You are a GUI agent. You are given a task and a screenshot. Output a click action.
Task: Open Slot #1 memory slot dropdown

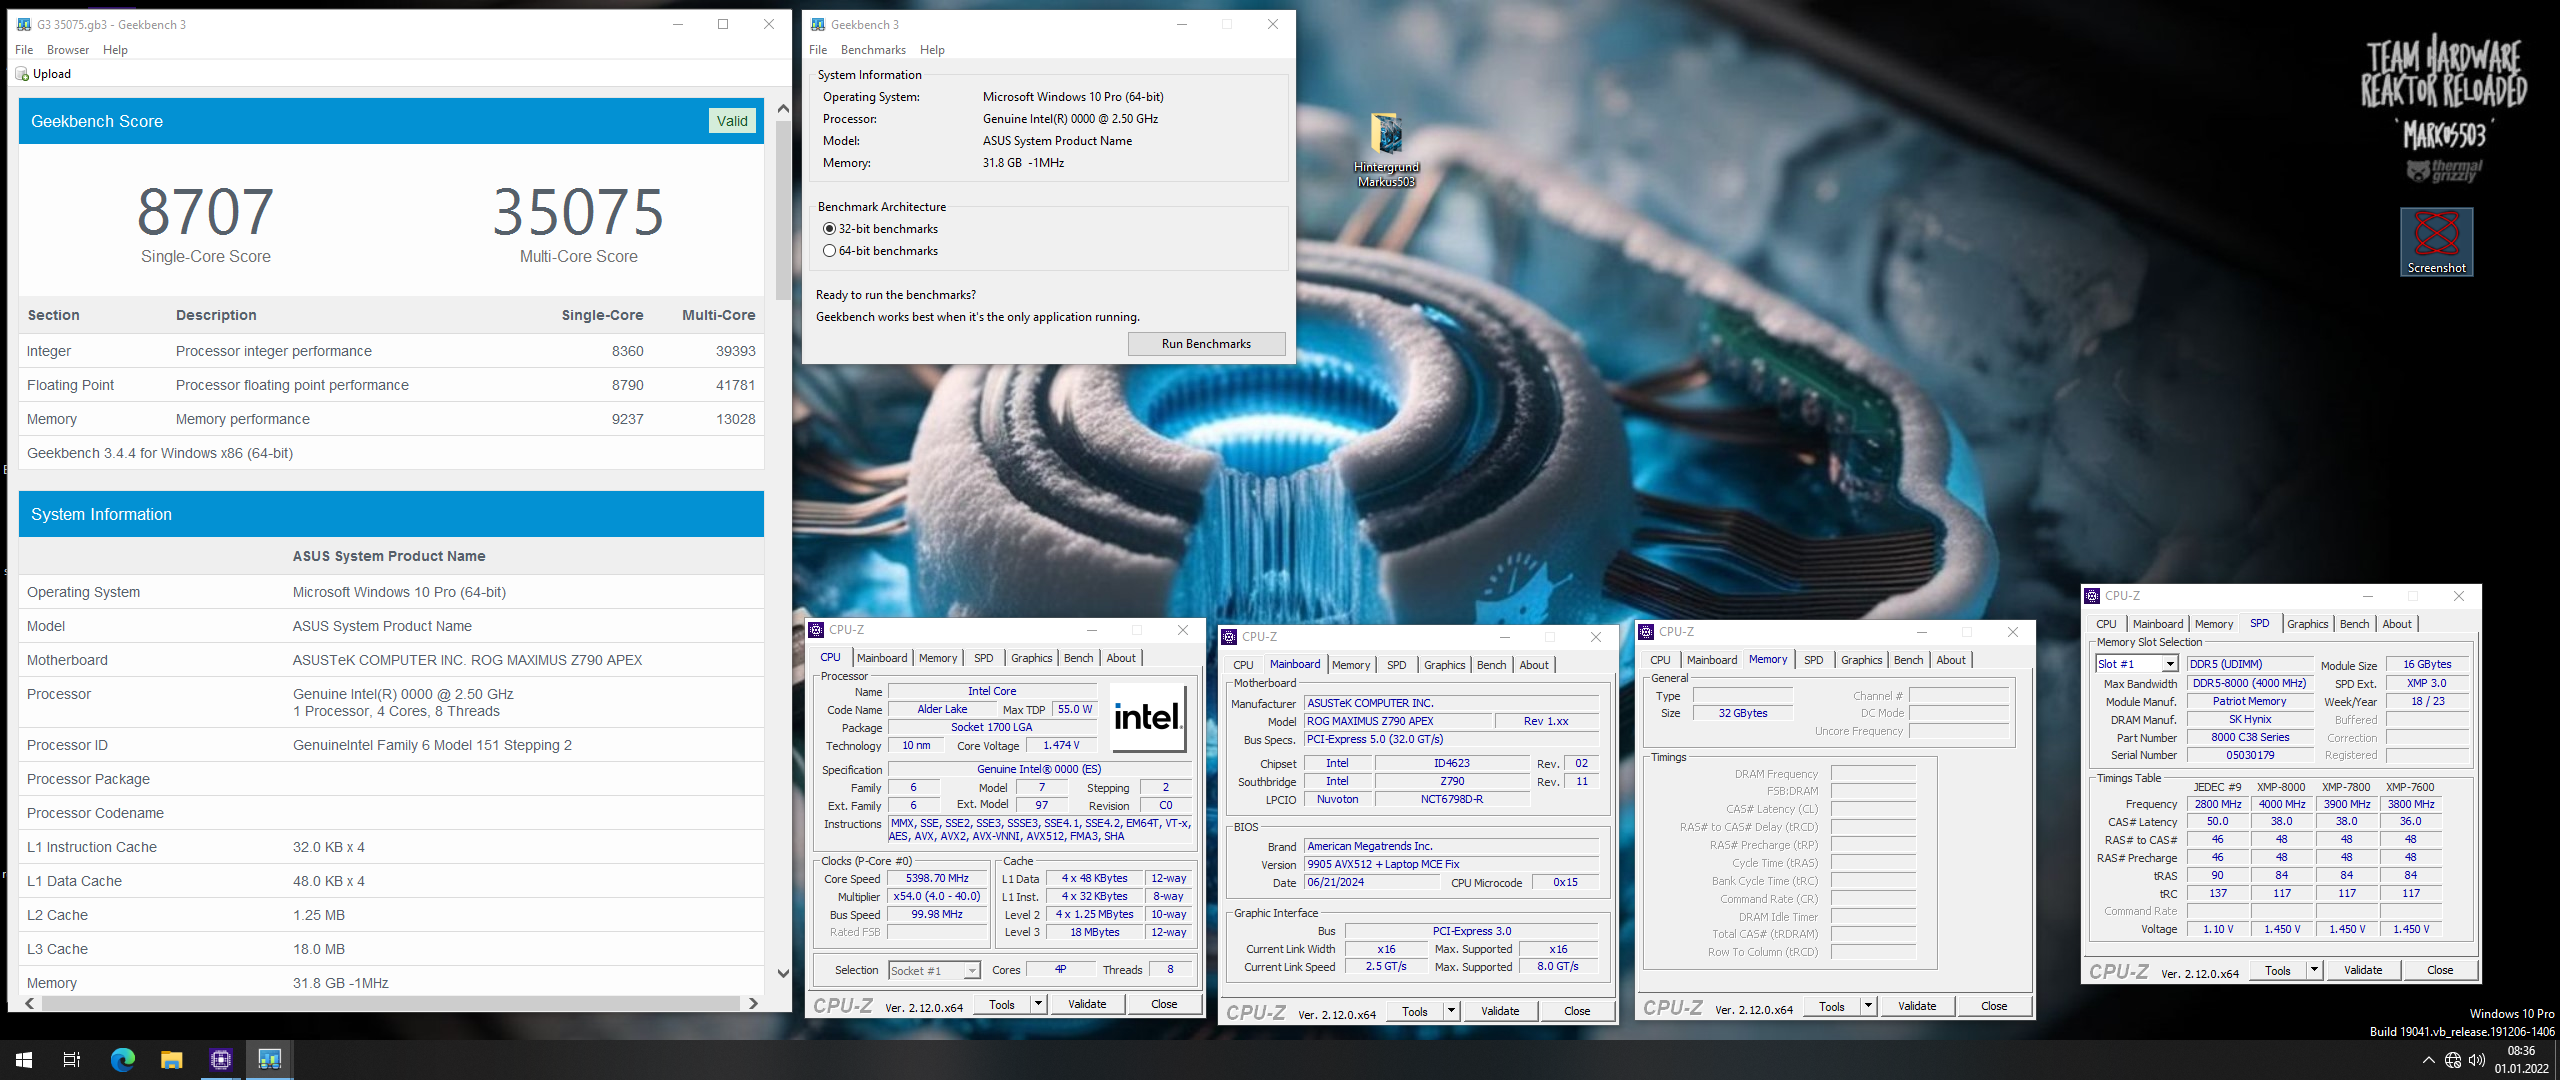(2169, 664)
